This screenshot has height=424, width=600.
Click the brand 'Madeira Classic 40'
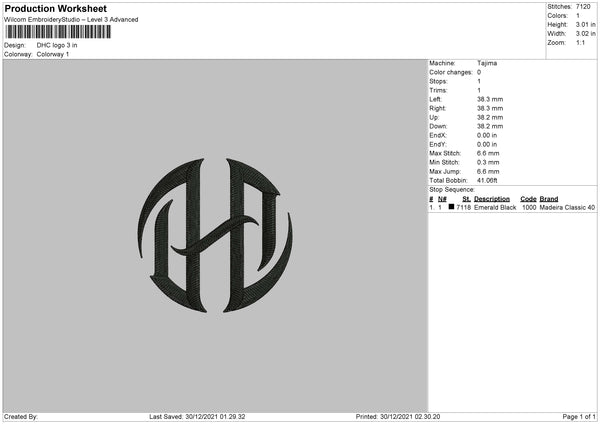(x=567, y=207)
